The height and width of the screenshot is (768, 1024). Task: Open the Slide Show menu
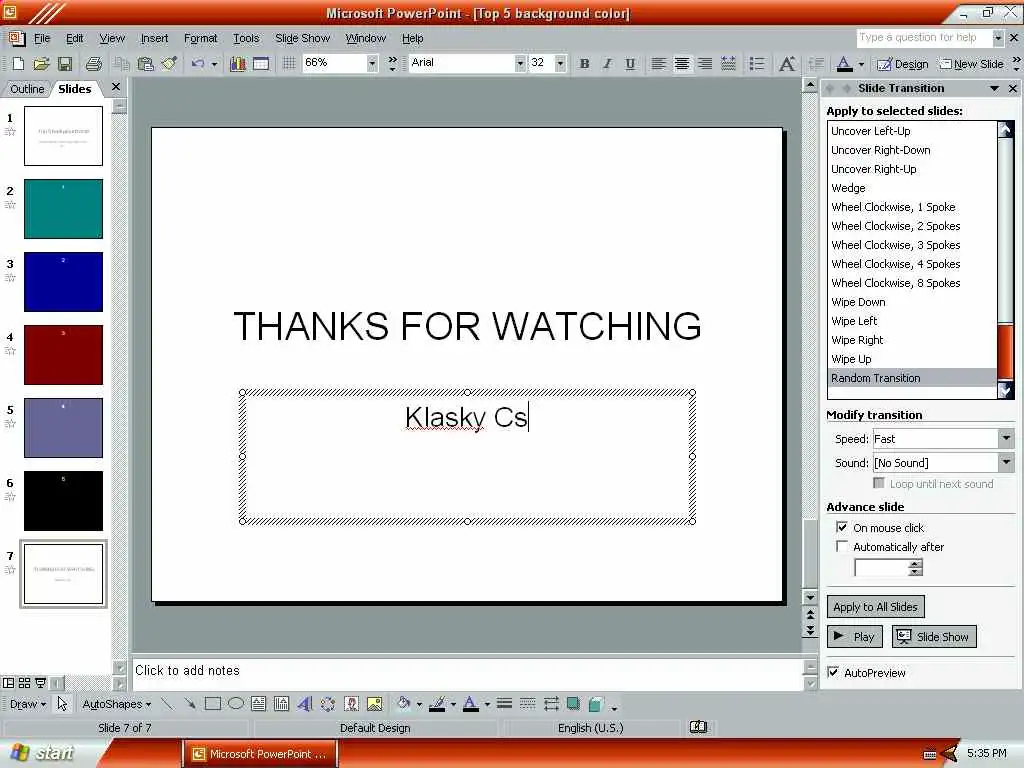coord(302,39)
